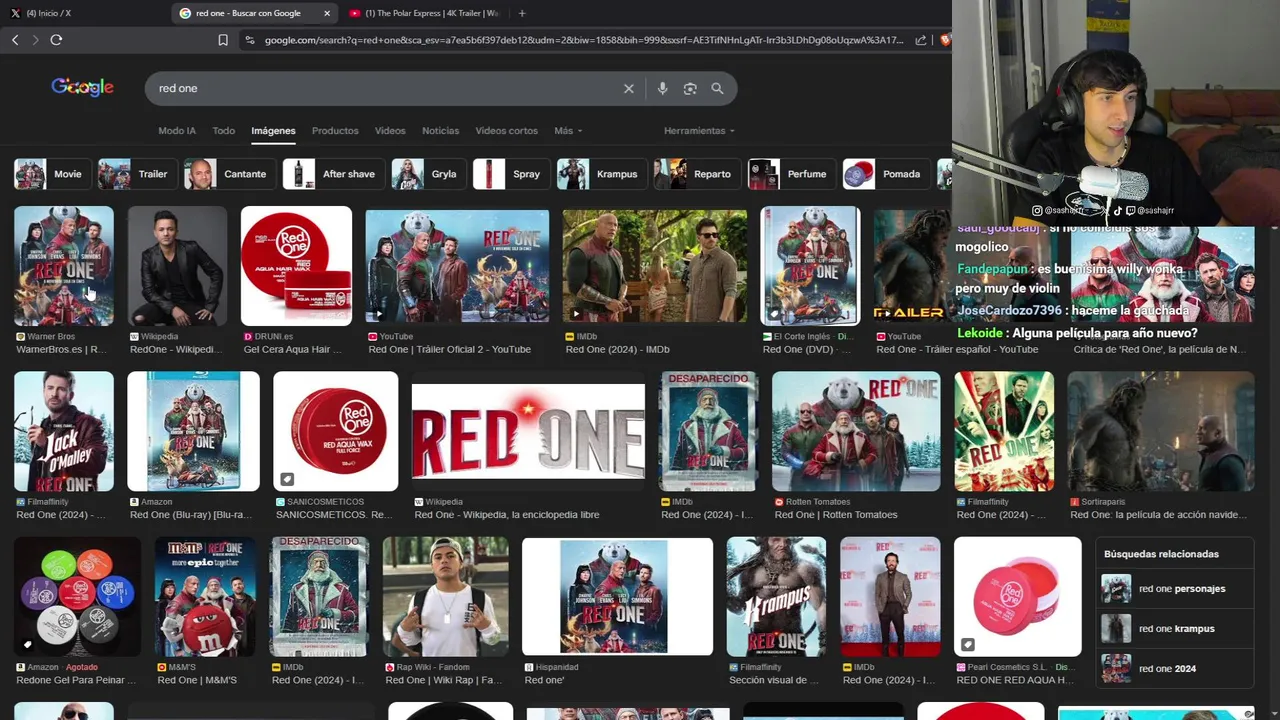This screenshot has width=1280, height=720.
Task: Switch to The Polar Express YouTube tab
Action: (x=425, y=13)
